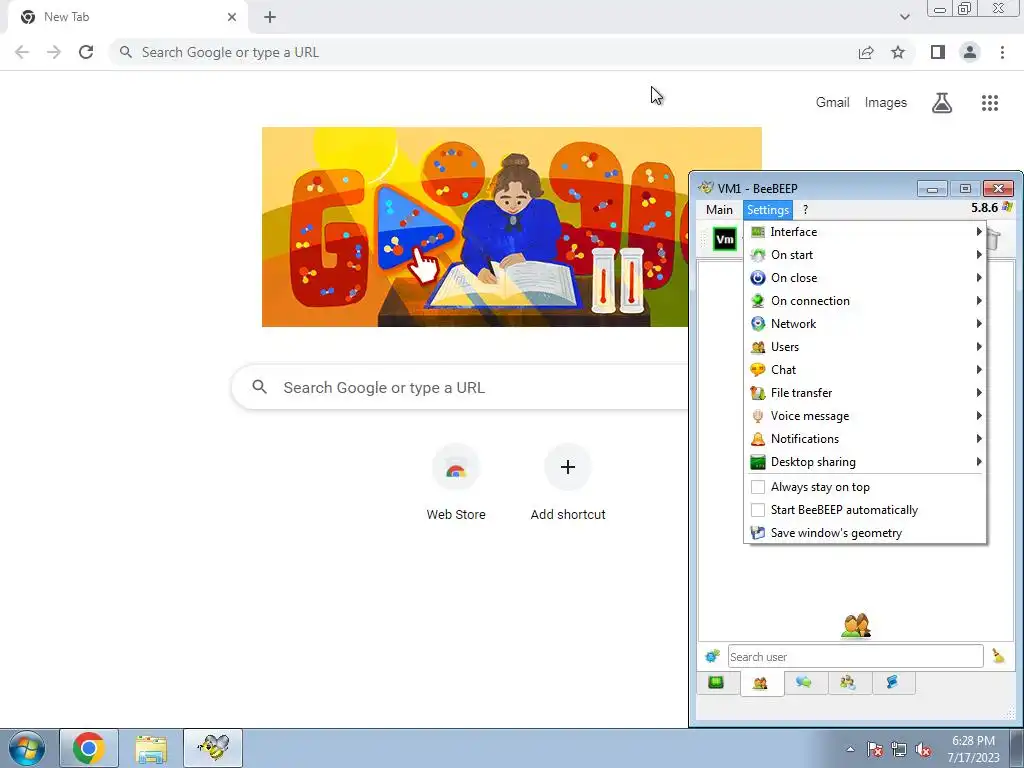Switch to the chats tab
Viewport: 1024px width, 768px height.
coord(804,683)
